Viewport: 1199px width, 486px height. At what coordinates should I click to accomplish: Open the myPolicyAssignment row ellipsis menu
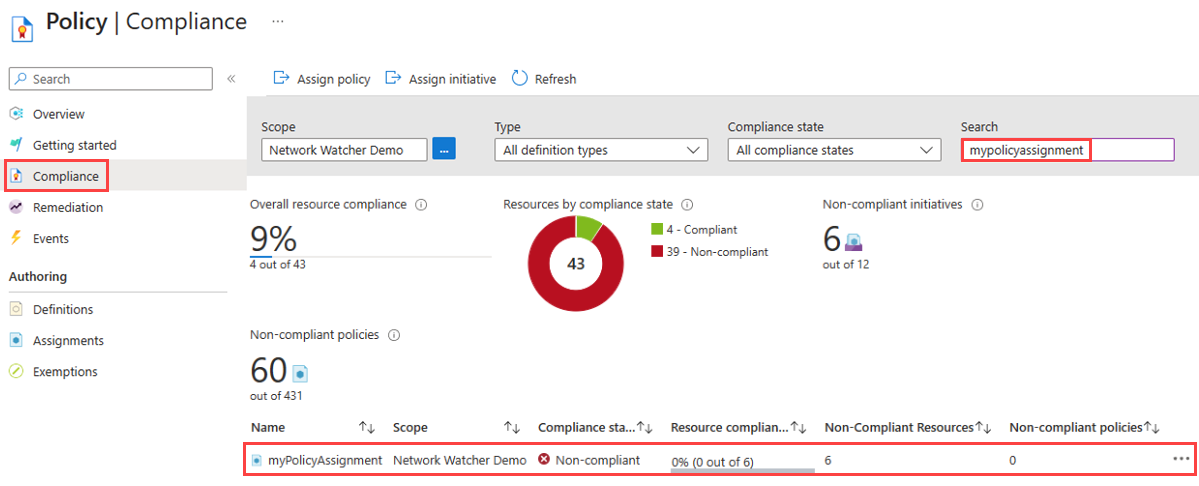(x=1181, y=458)
